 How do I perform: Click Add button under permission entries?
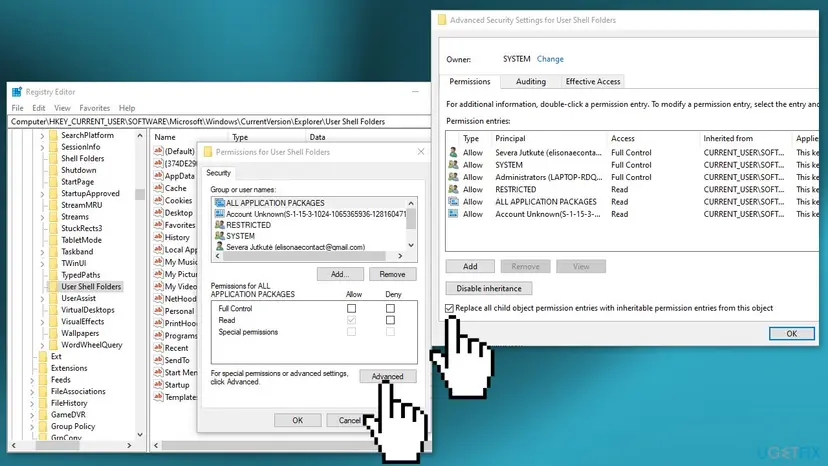coord(470,266)
